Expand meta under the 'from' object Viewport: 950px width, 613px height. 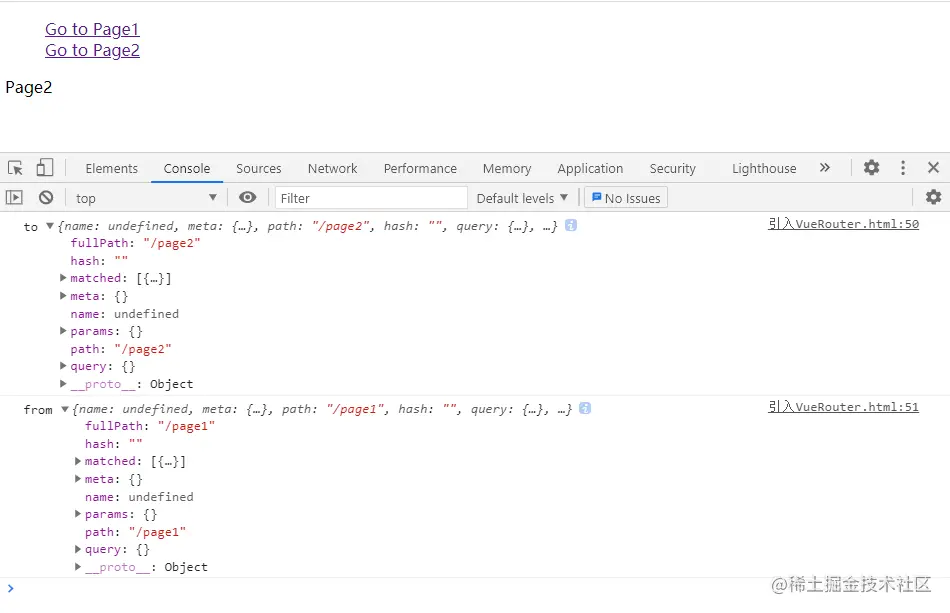pyautogui.click(x=78, y=479)
